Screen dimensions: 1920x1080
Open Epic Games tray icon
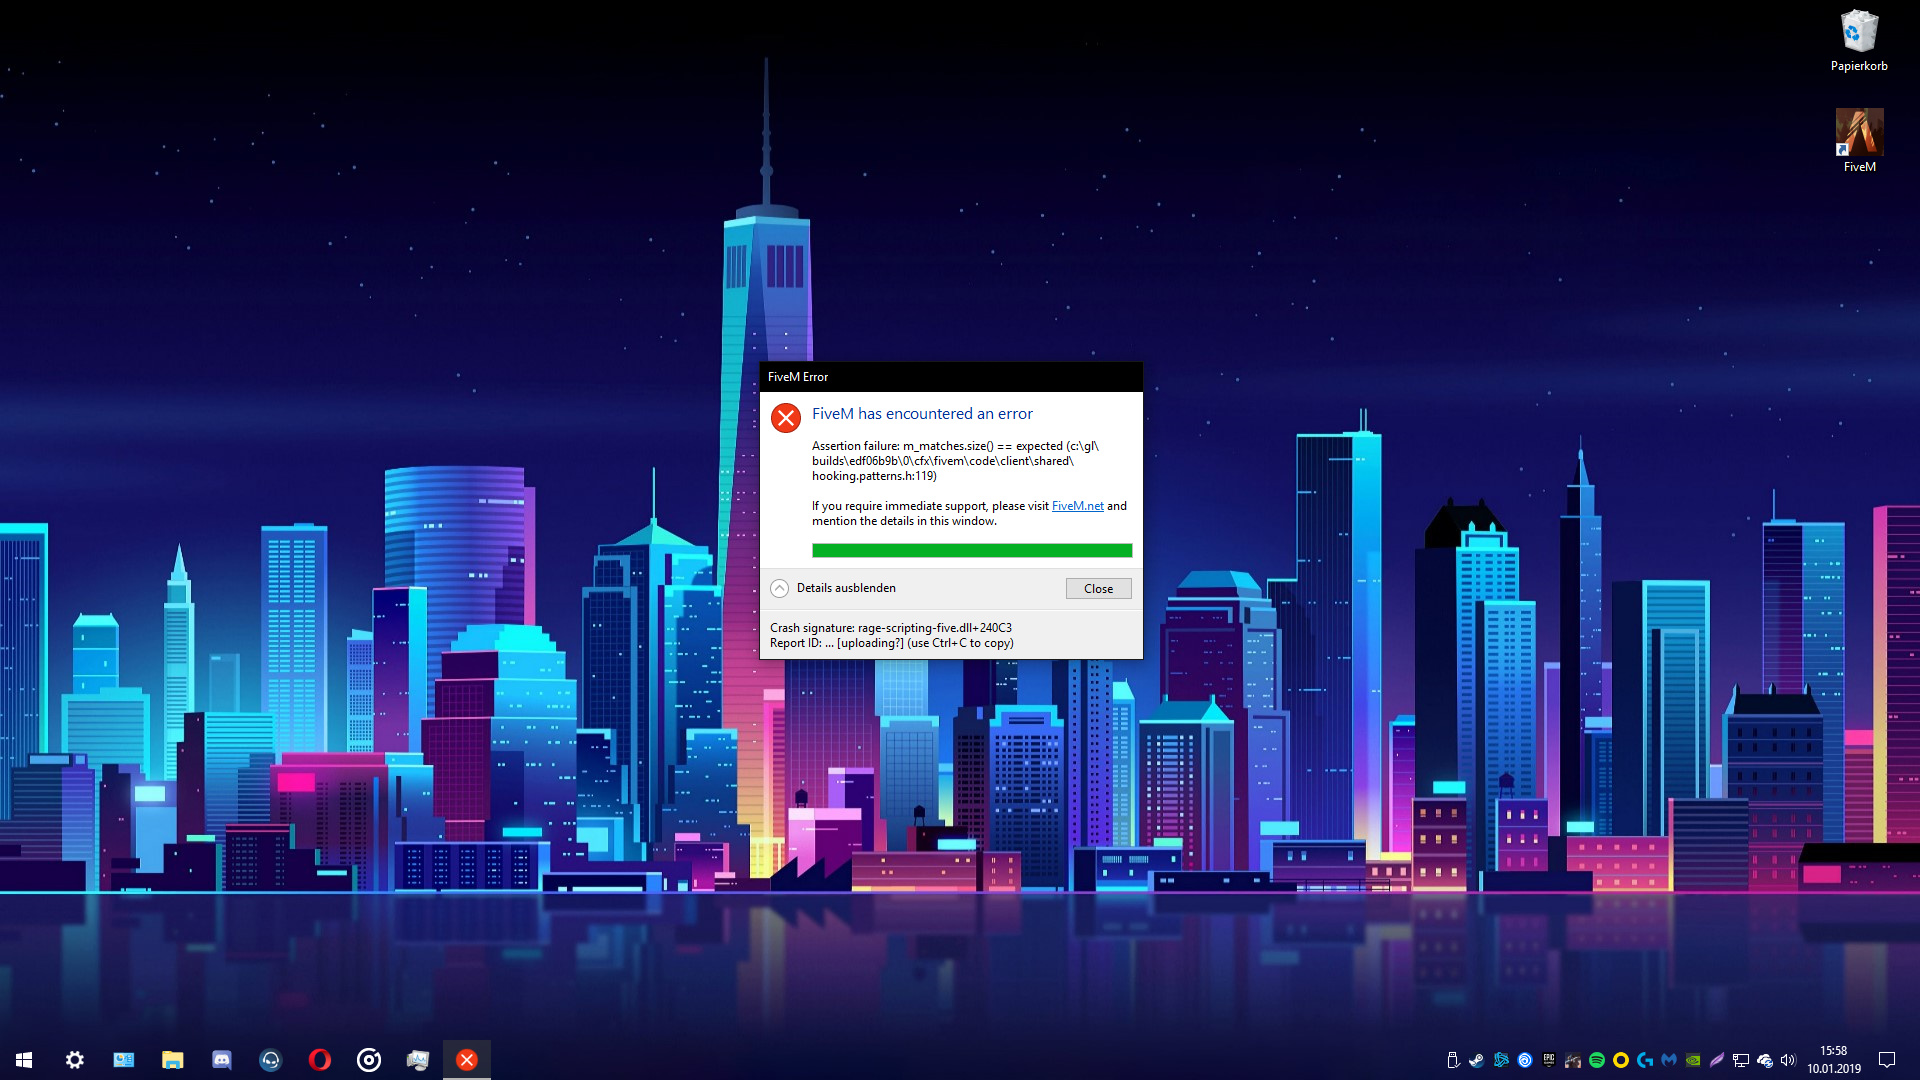tap(1549, 1060)
